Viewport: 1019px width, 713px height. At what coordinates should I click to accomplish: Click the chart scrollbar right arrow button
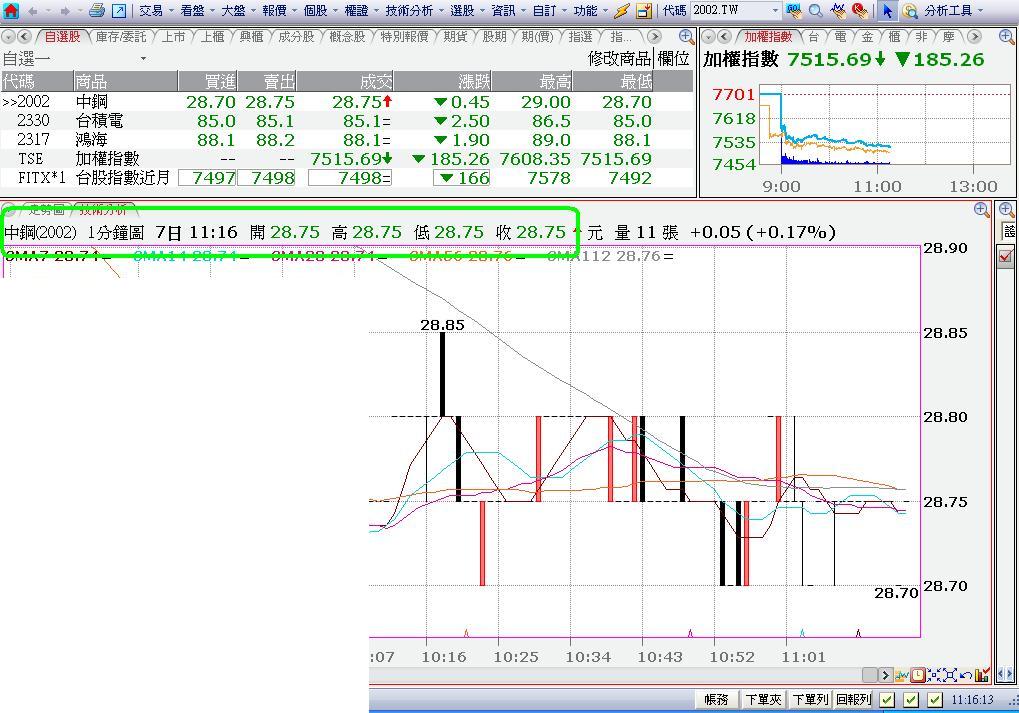tap(885, 675)
